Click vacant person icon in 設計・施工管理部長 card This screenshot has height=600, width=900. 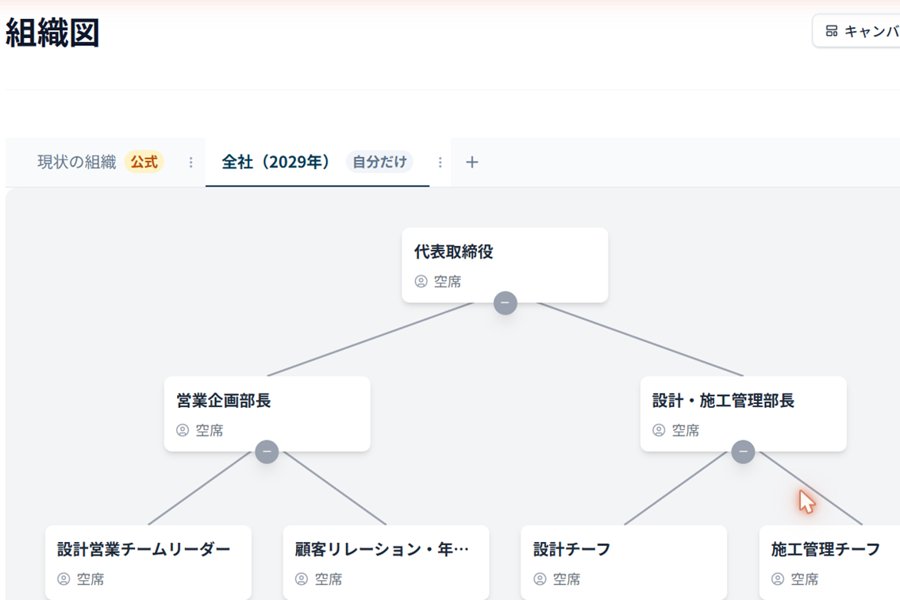(659, 430)
